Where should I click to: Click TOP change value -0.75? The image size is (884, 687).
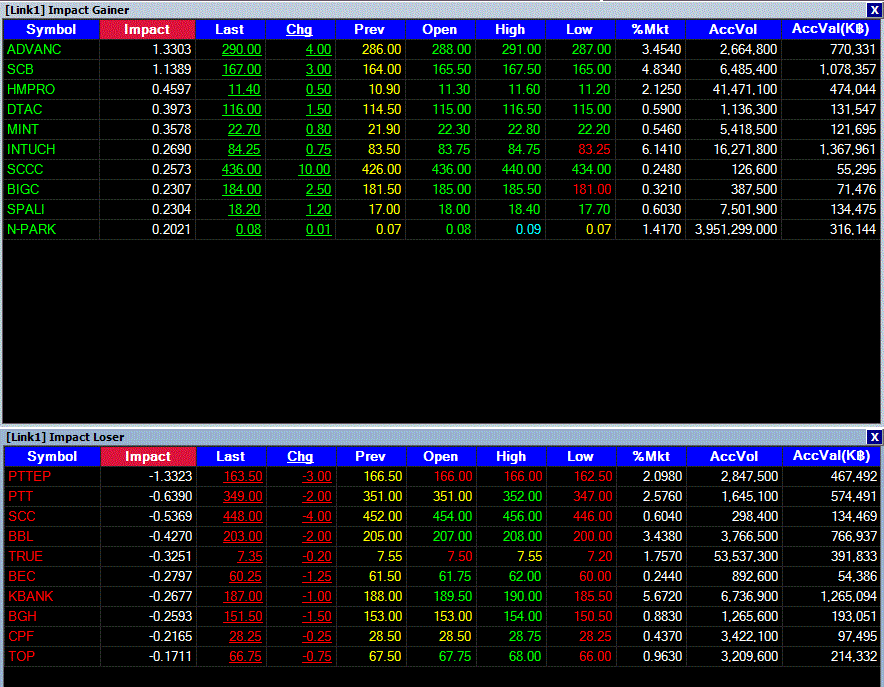pos(317,657)
